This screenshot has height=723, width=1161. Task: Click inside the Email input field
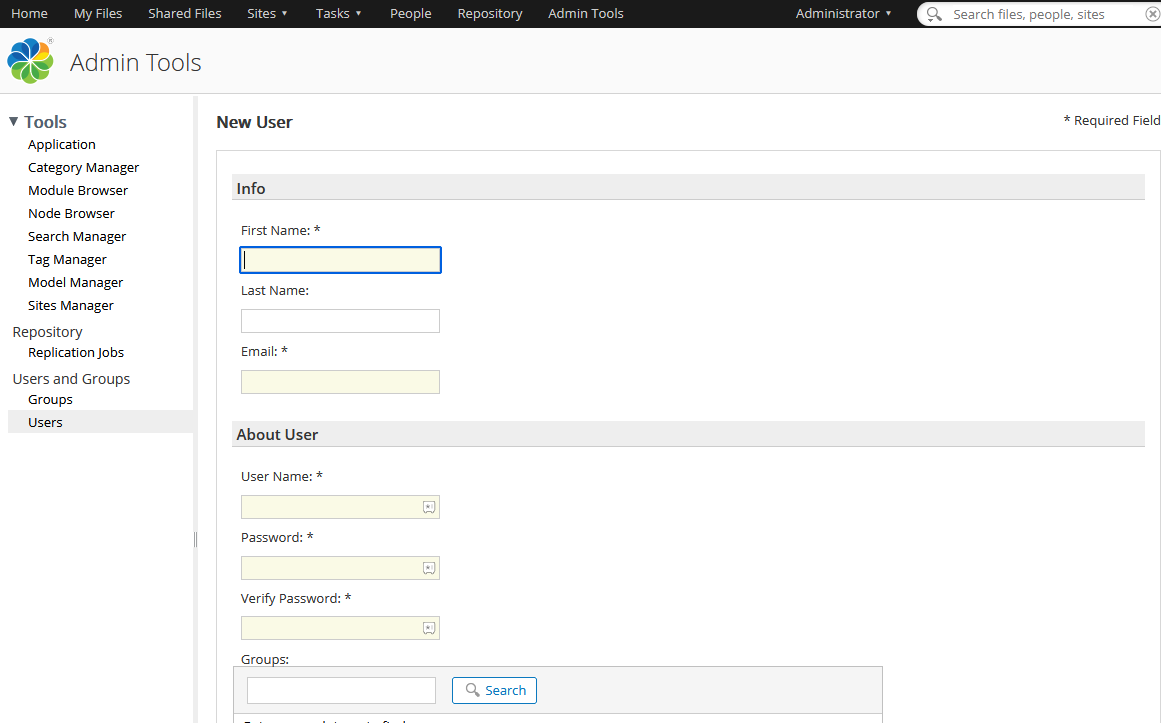340,381
